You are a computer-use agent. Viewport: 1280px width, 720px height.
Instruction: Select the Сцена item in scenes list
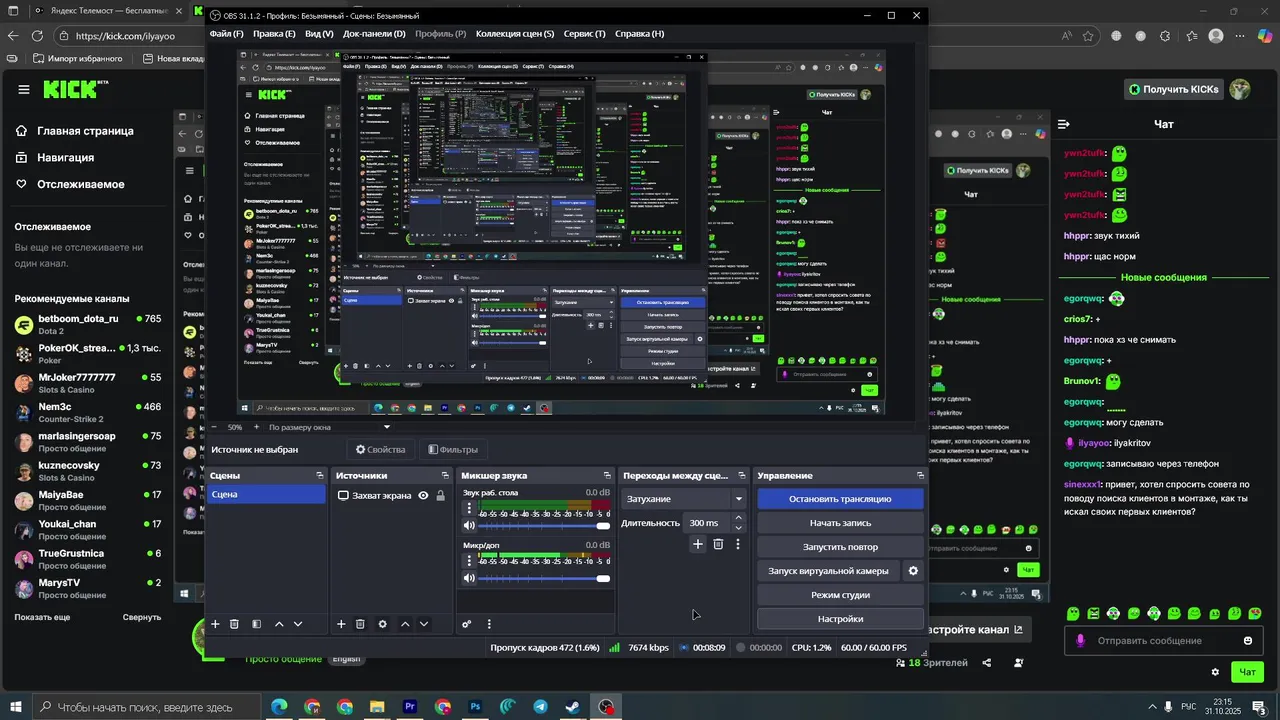[x=267, y=495]
